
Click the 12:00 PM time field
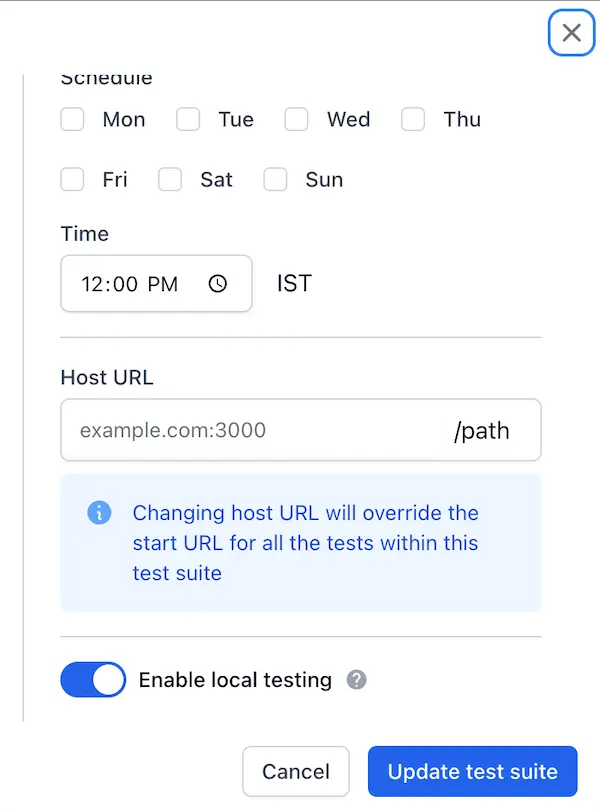click(130, 284)
